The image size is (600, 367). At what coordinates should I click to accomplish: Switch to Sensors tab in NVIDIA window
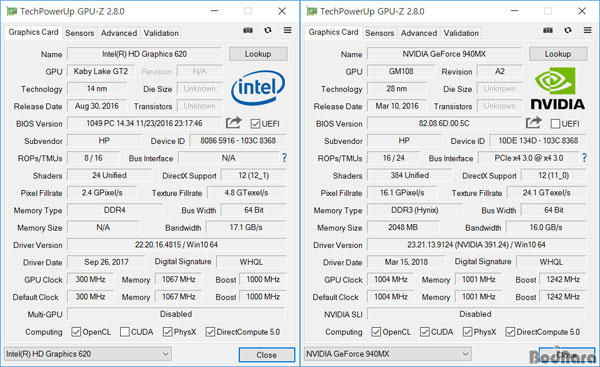[380, 33]
